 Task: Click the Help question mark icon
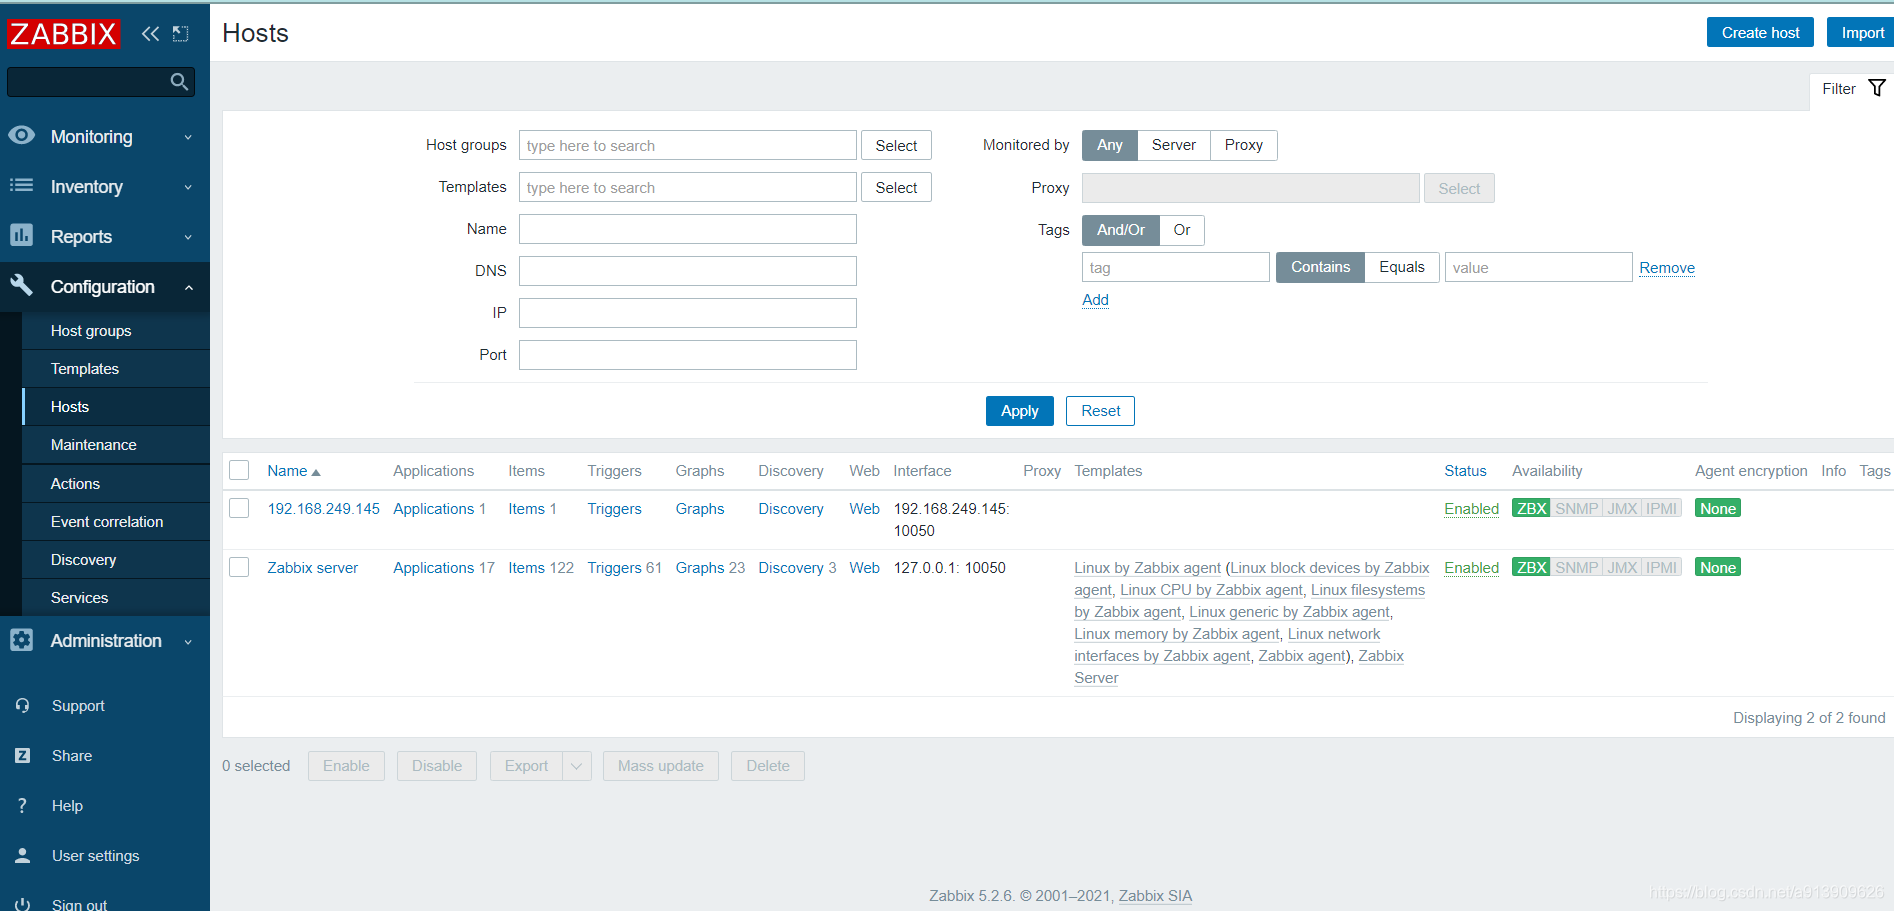22,806
